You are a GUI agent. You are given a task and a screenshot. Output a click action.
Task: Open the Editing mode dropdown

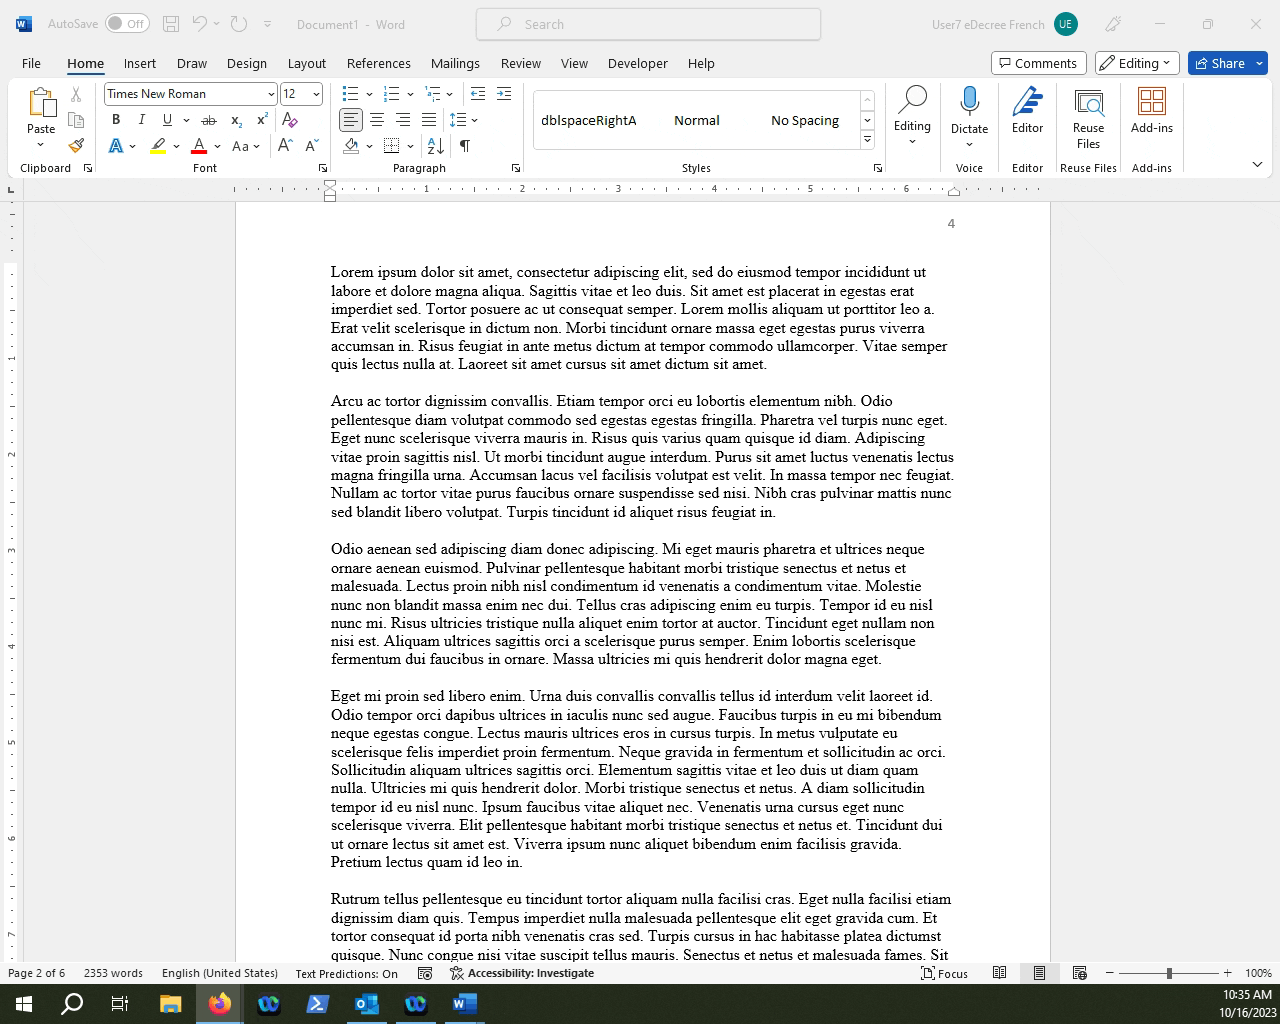click(x=1137, y=63)
